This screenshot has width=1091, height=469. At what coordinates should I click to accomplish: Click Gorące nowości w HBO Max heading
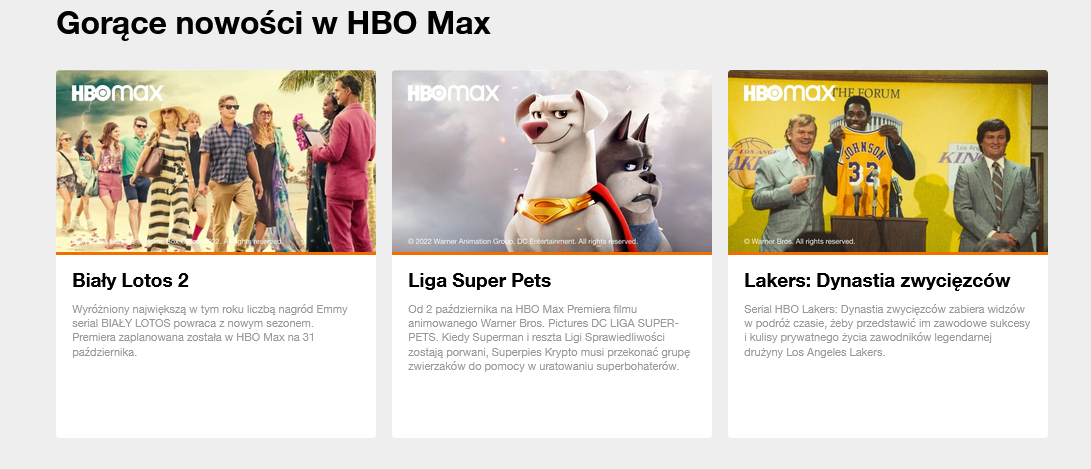tap(273, 23)
